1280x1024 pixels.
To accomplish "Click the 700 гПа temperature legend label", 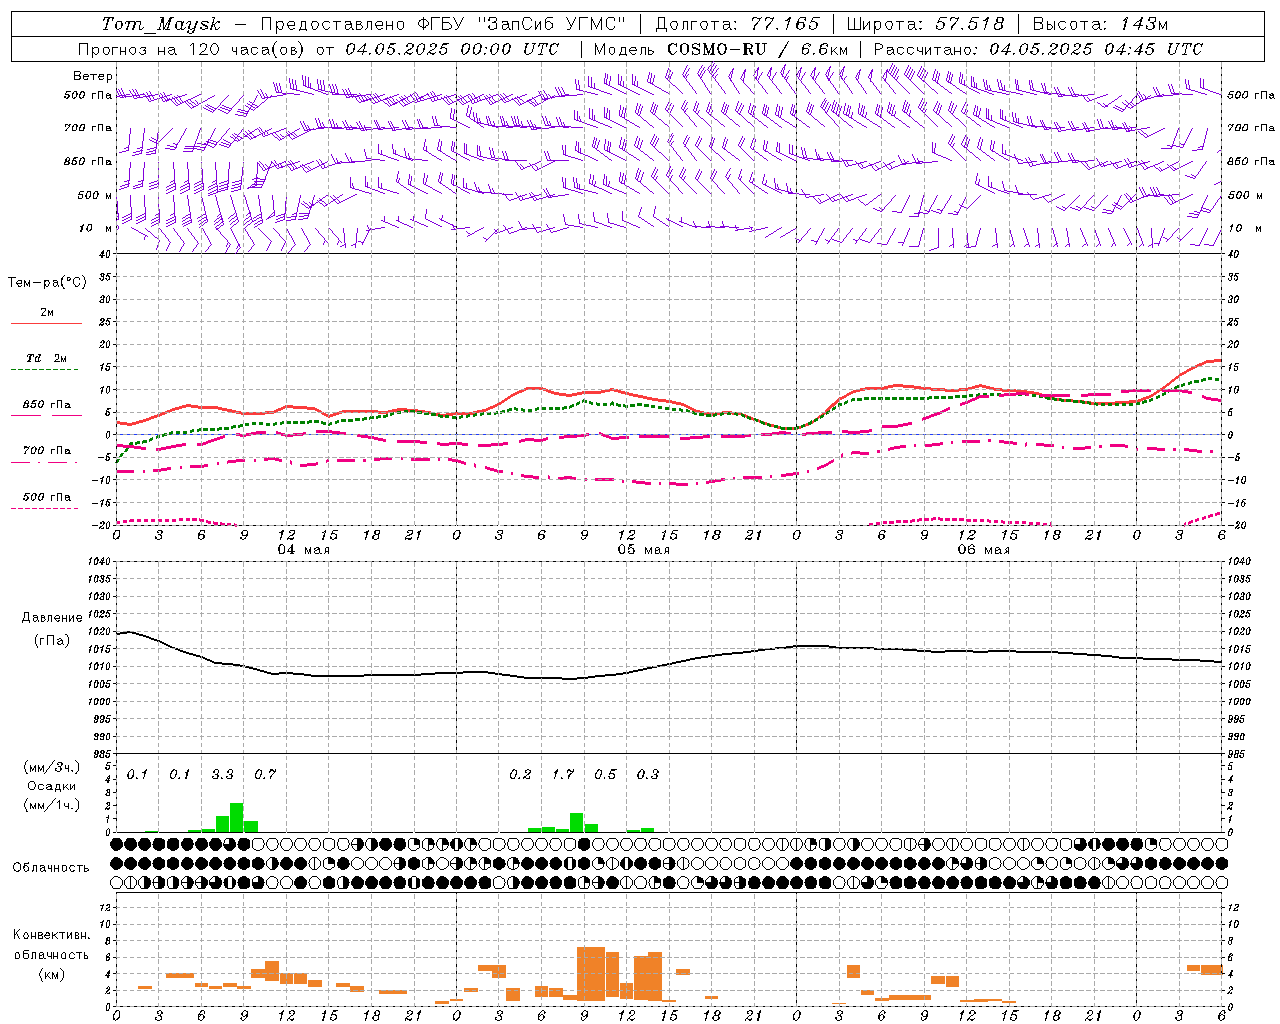I will coord(47,451).
